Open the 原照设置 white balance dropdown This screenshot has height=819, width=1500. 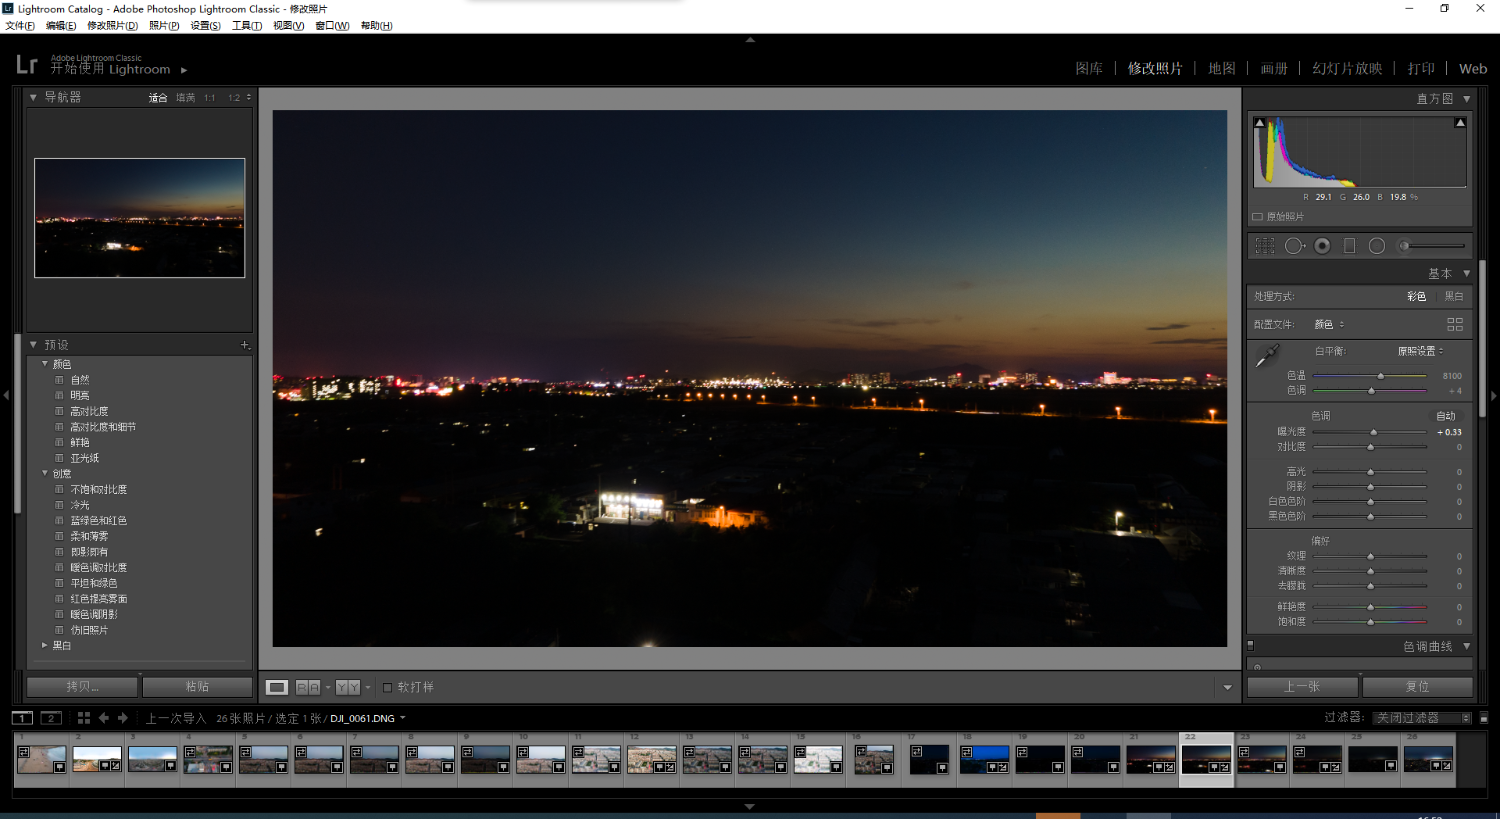(x=1421, y=351)
